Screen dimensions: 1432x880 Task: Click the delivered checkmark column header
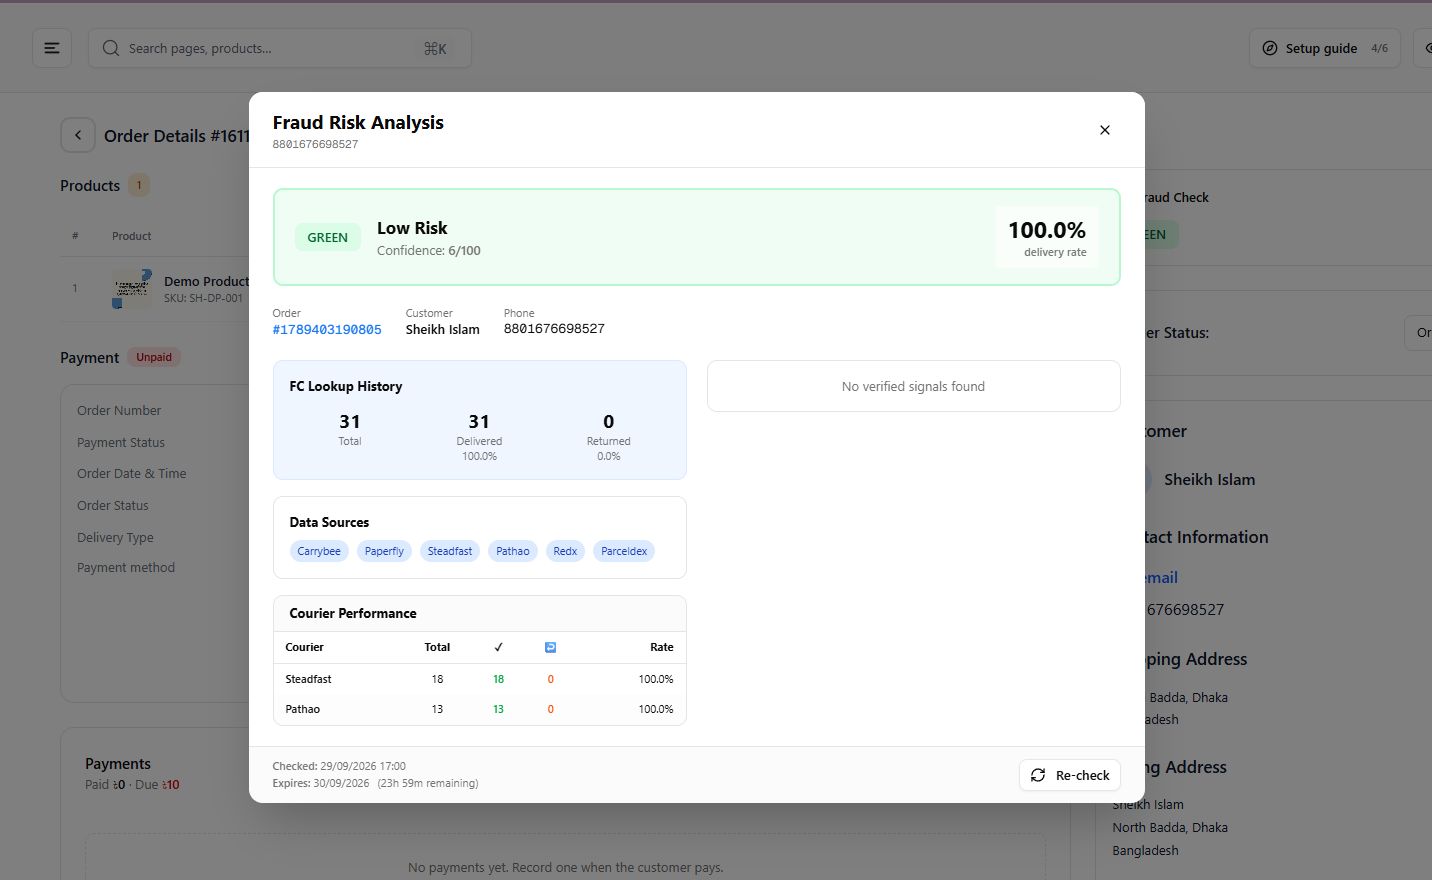(498, 647)
